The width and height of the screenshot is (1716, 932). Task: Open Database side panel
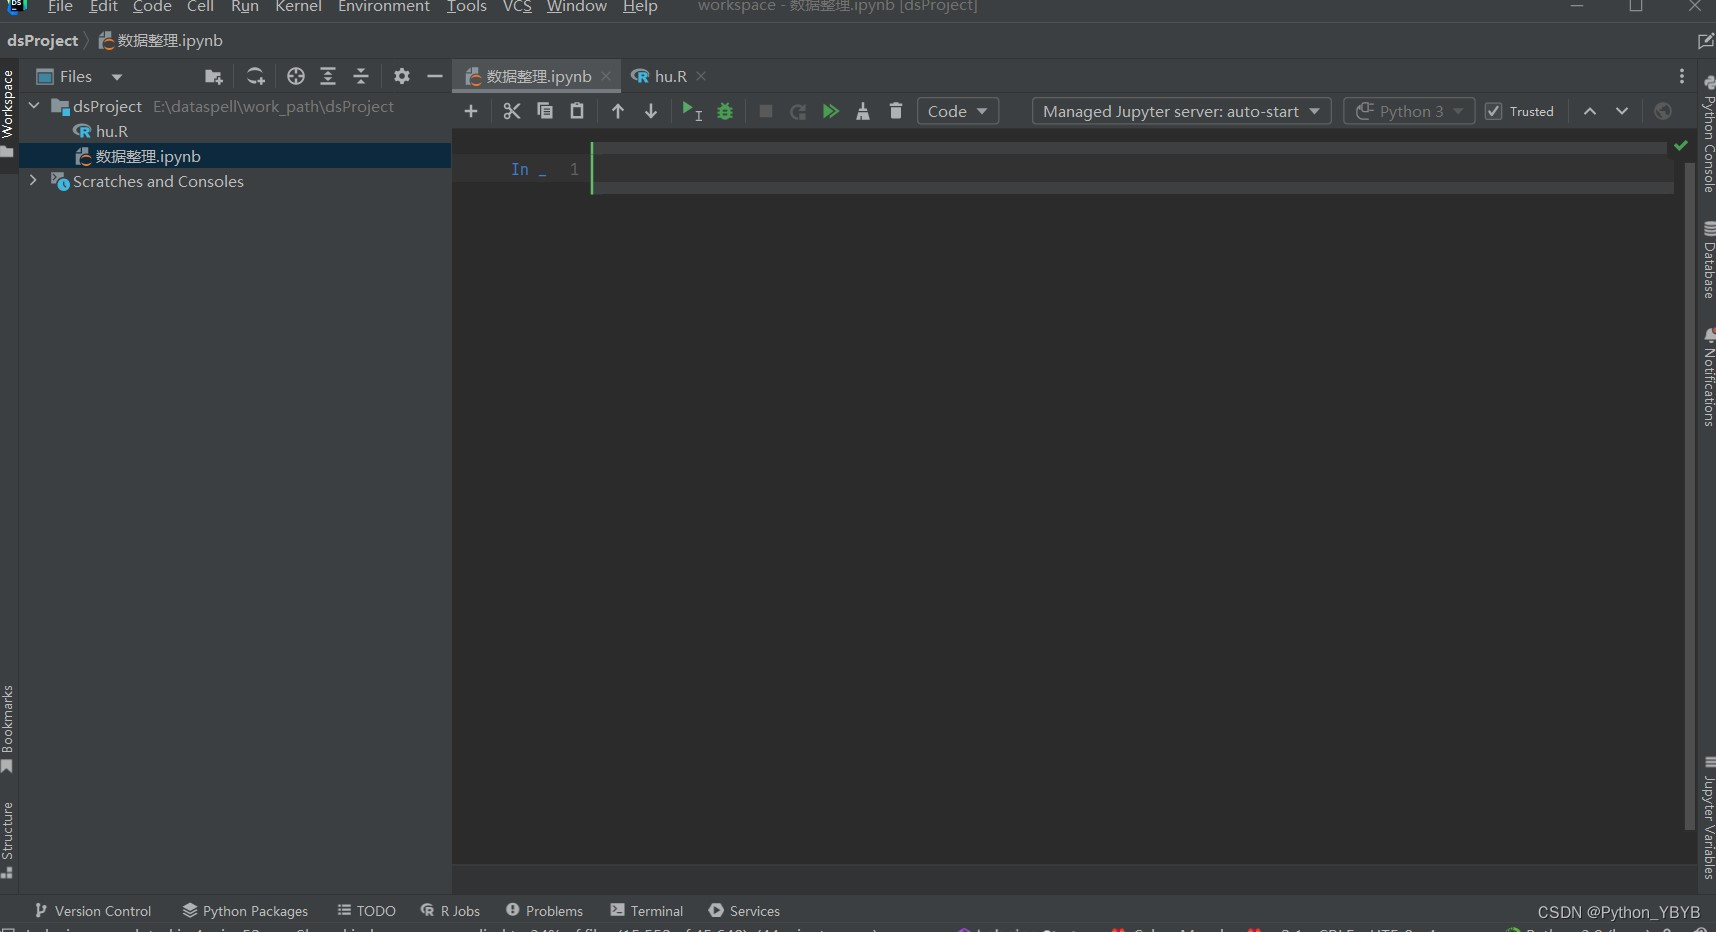pos(1708,260)
